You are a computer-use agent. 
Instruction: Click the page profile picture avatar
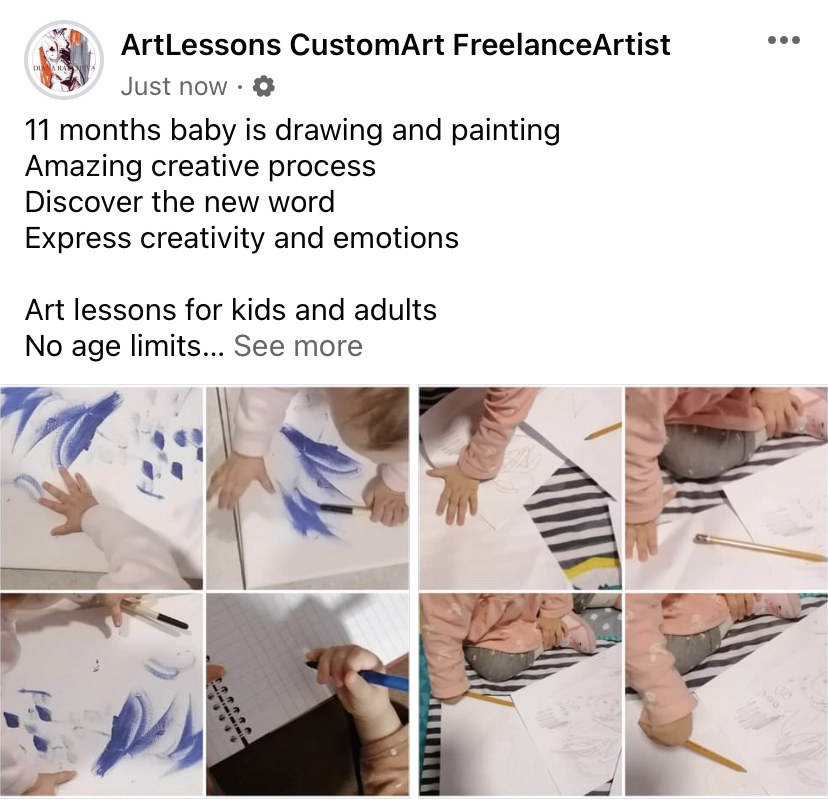[x=64, y=60]
